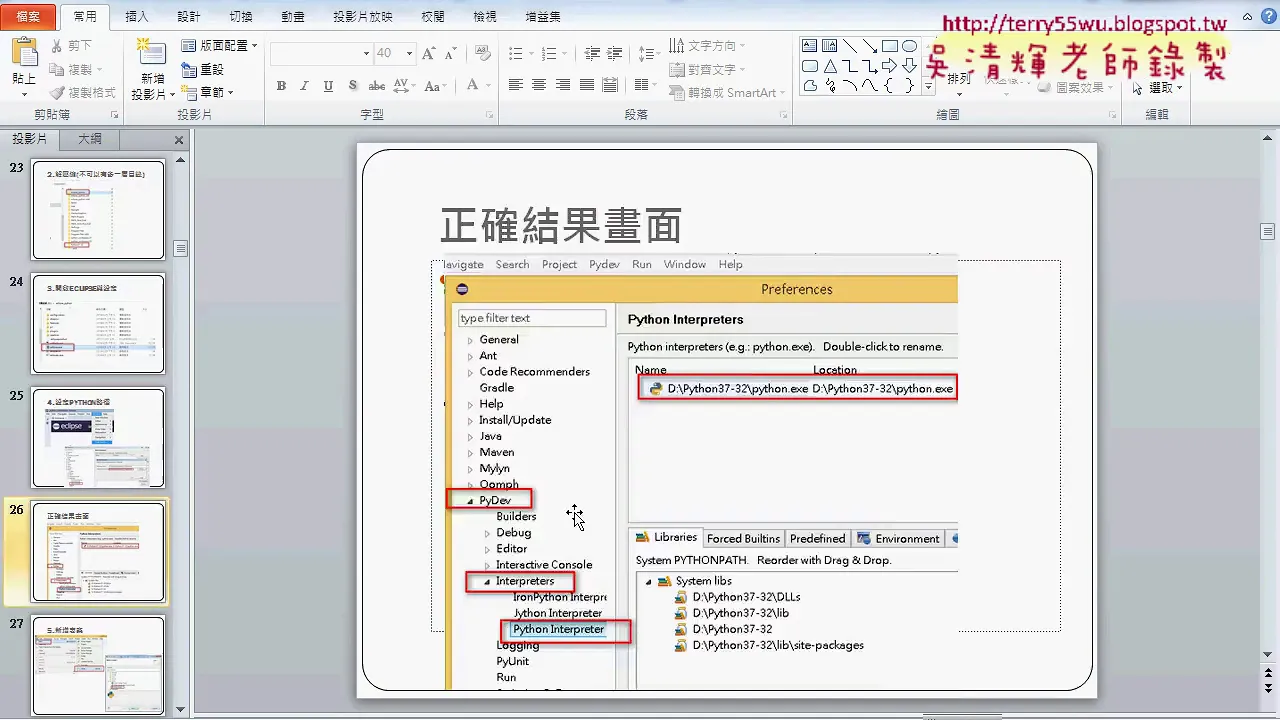Open the Section (章節) dropdown
This screenshot has height=720, width=1280.
click(x=207, y=92)
